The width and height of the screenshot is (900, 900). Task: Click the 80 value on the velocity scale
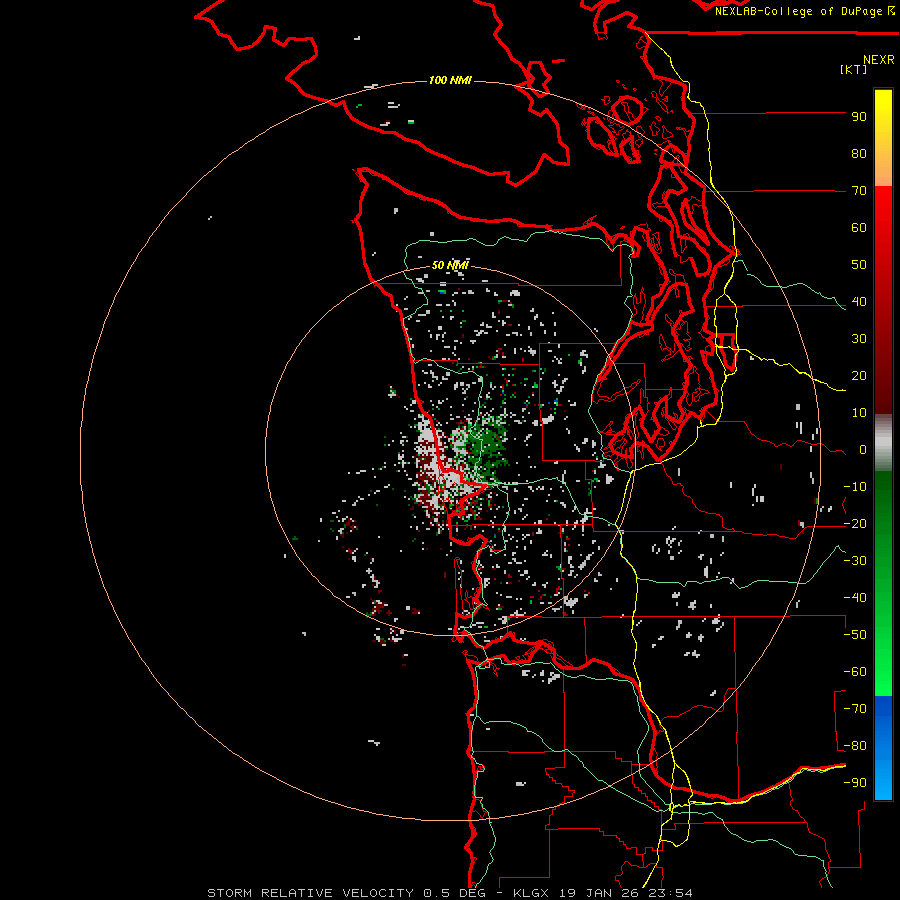[859, 153]
